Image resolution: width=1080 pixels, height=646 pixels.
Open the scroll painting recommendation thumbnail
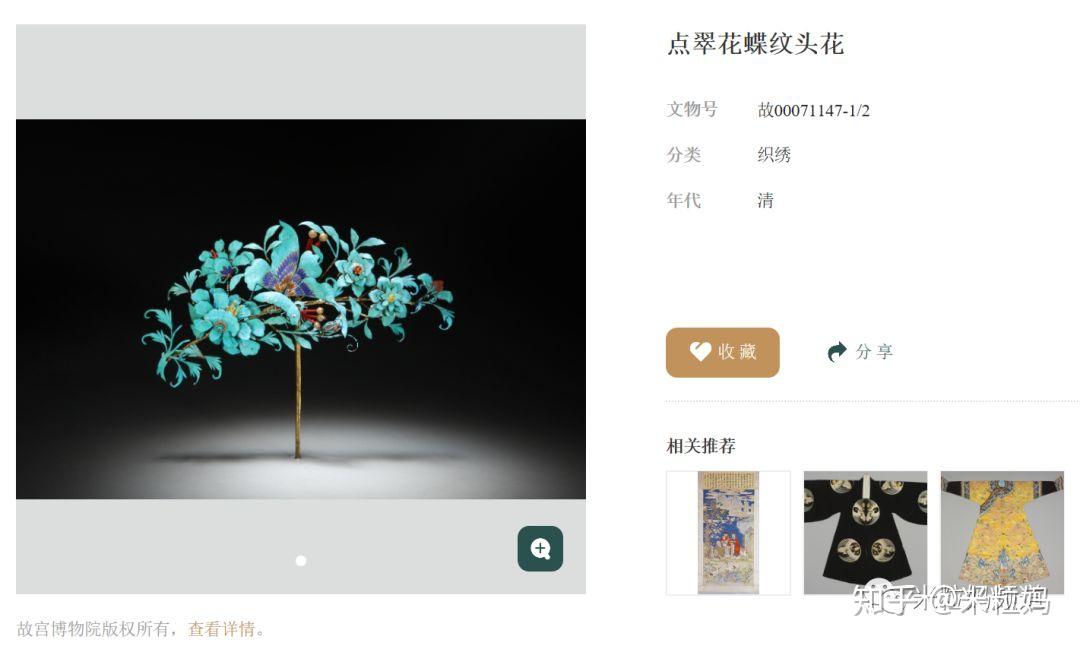click(x=728, y=532)
